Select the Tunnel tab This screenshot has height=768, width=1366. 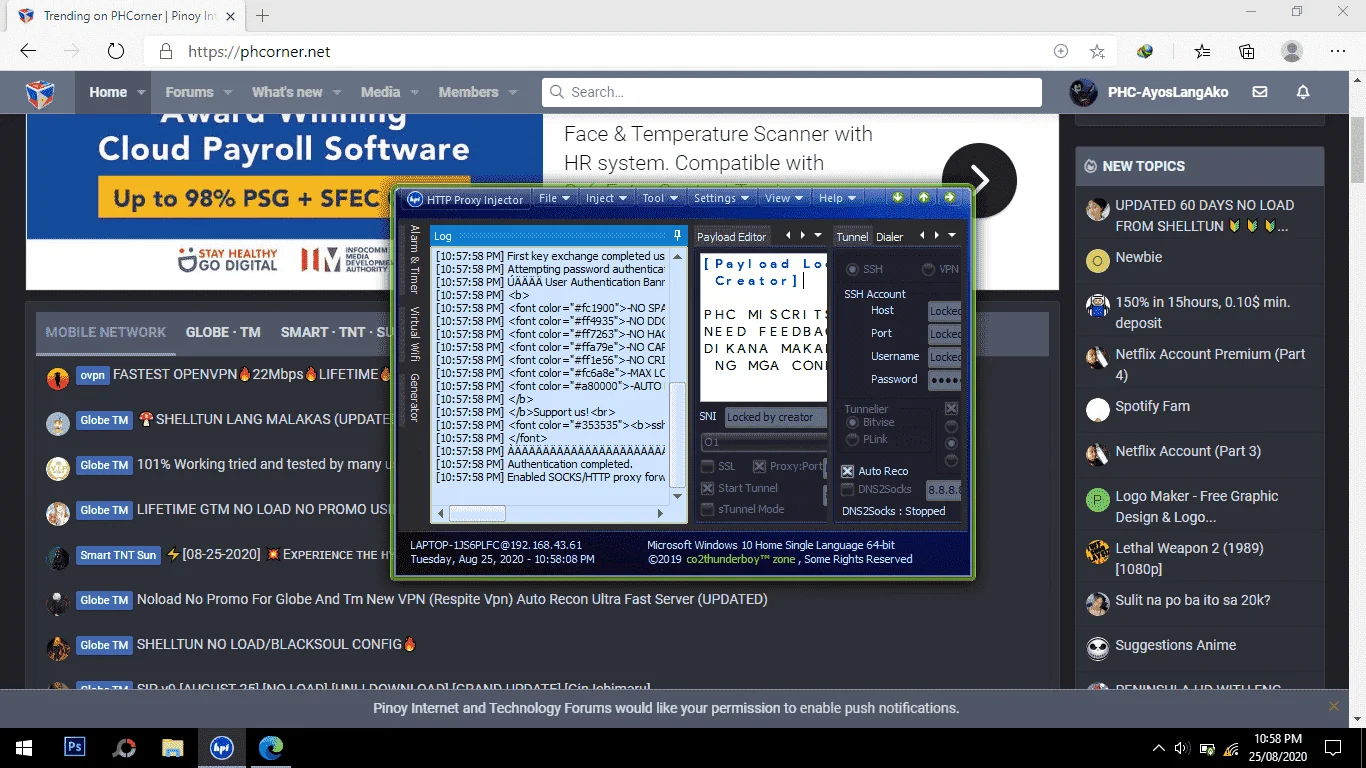click(x=852, y=237)
